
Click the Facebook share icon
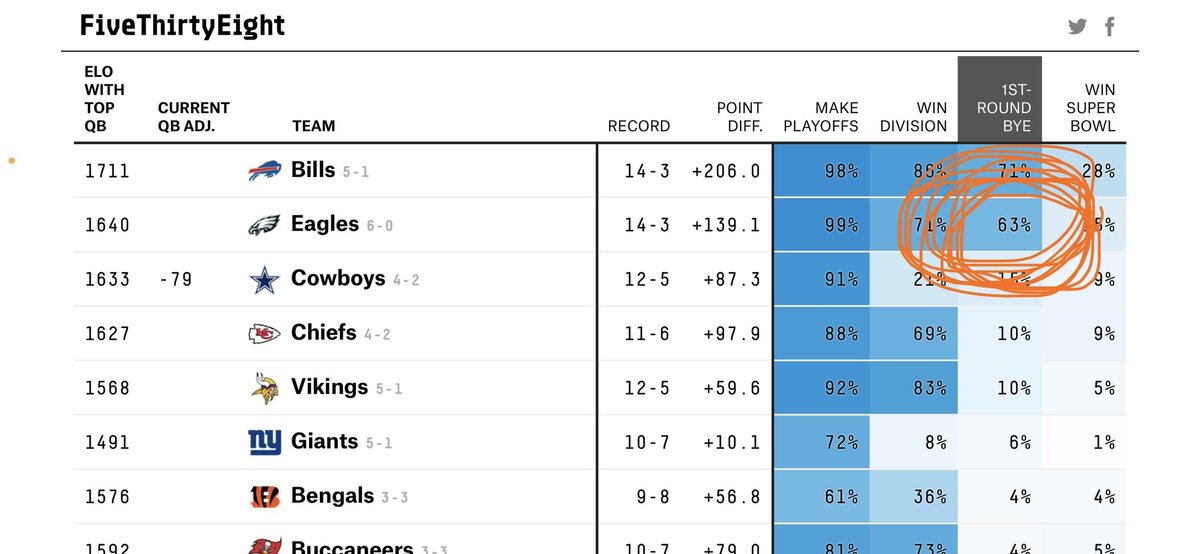coord(1110,27)
